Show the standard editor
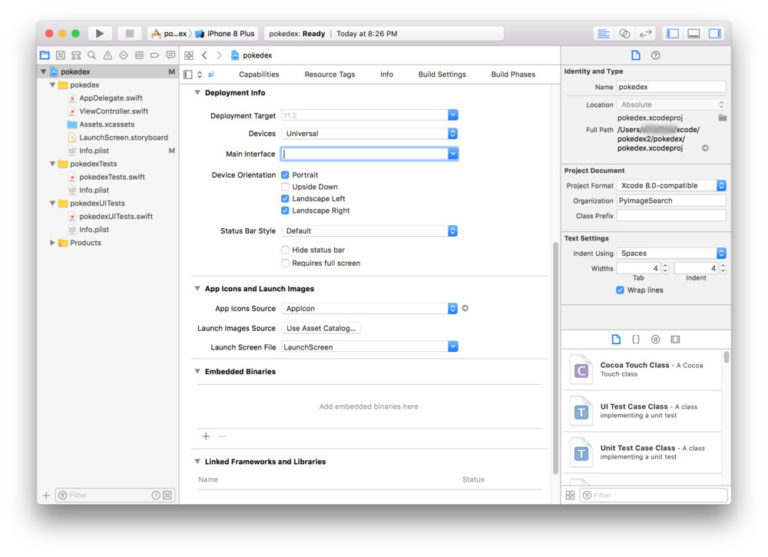This screenshot has width=768, height=557. (x=603, y=33)
